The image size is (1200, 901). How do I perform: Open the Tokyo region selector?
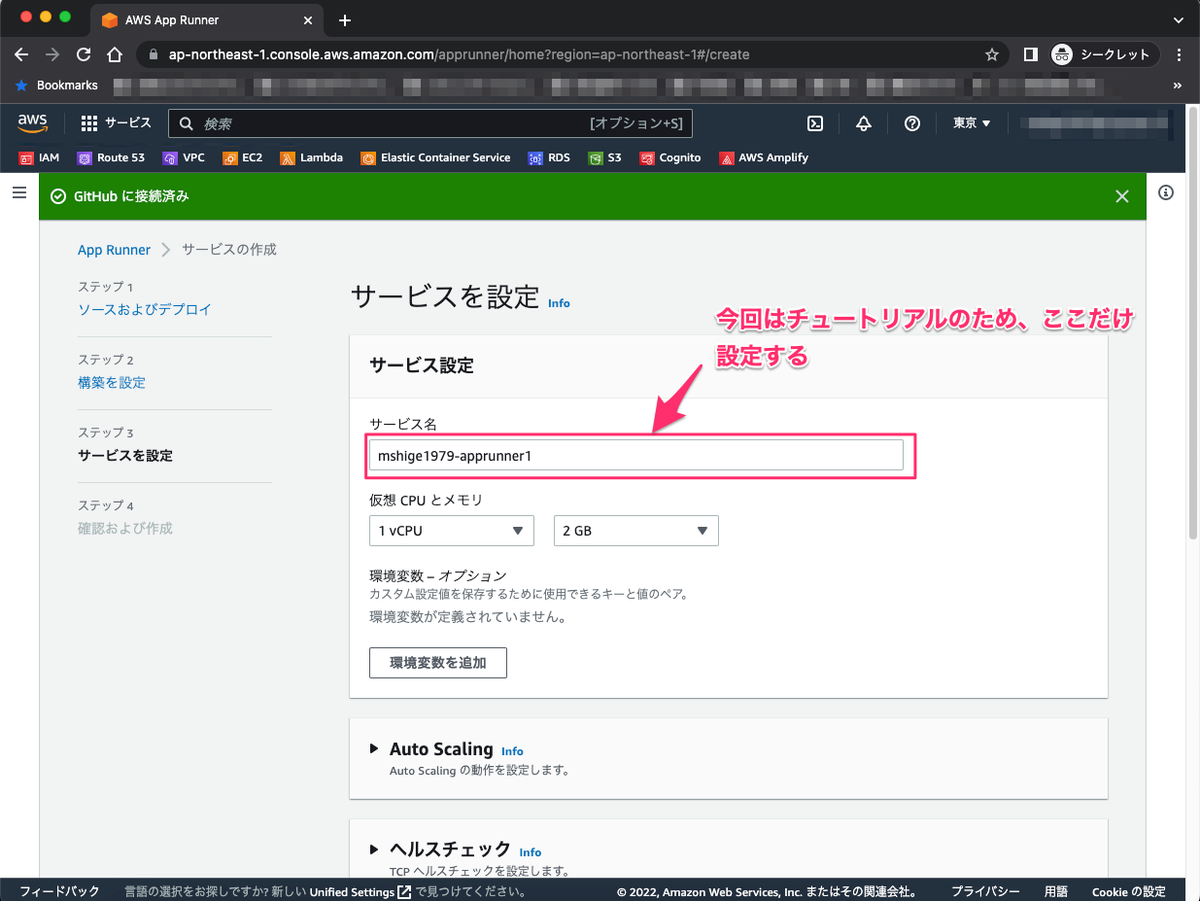click(x=971, y=123)
